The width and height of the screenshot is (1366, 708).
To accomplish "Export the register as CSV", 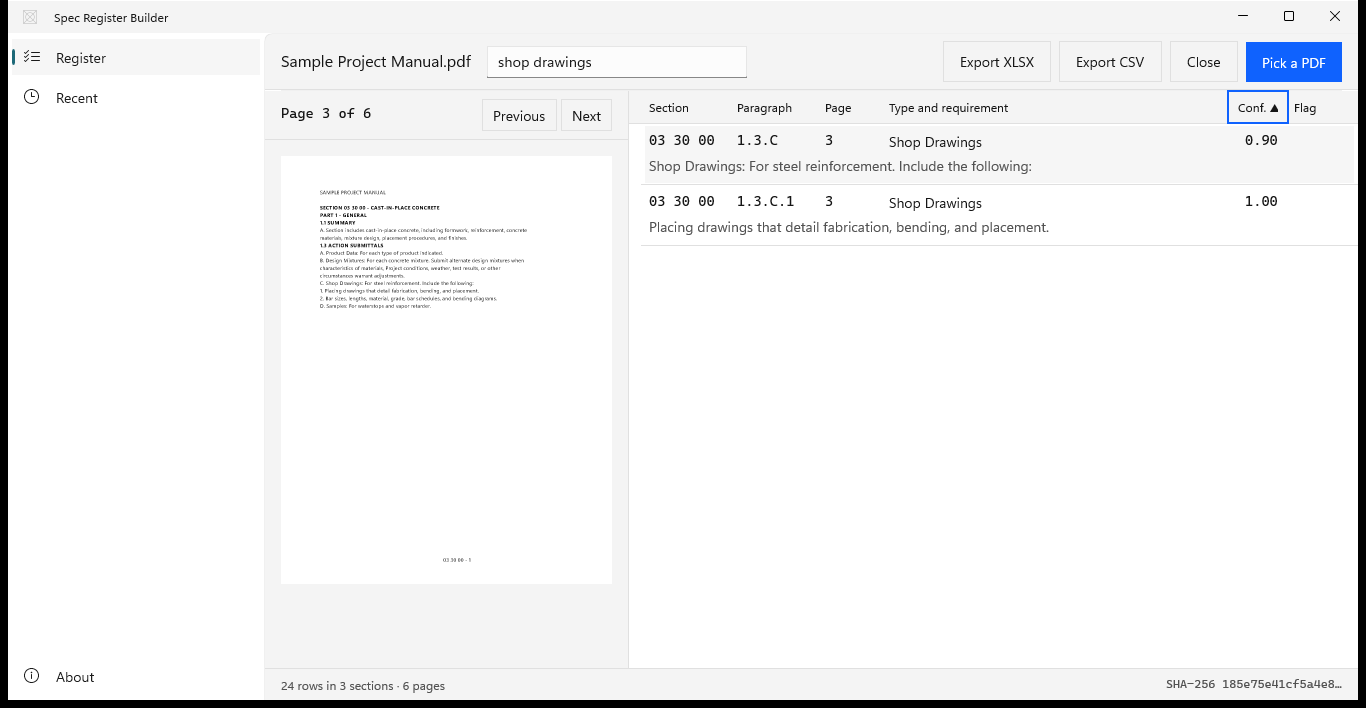I will [1110, 62].
